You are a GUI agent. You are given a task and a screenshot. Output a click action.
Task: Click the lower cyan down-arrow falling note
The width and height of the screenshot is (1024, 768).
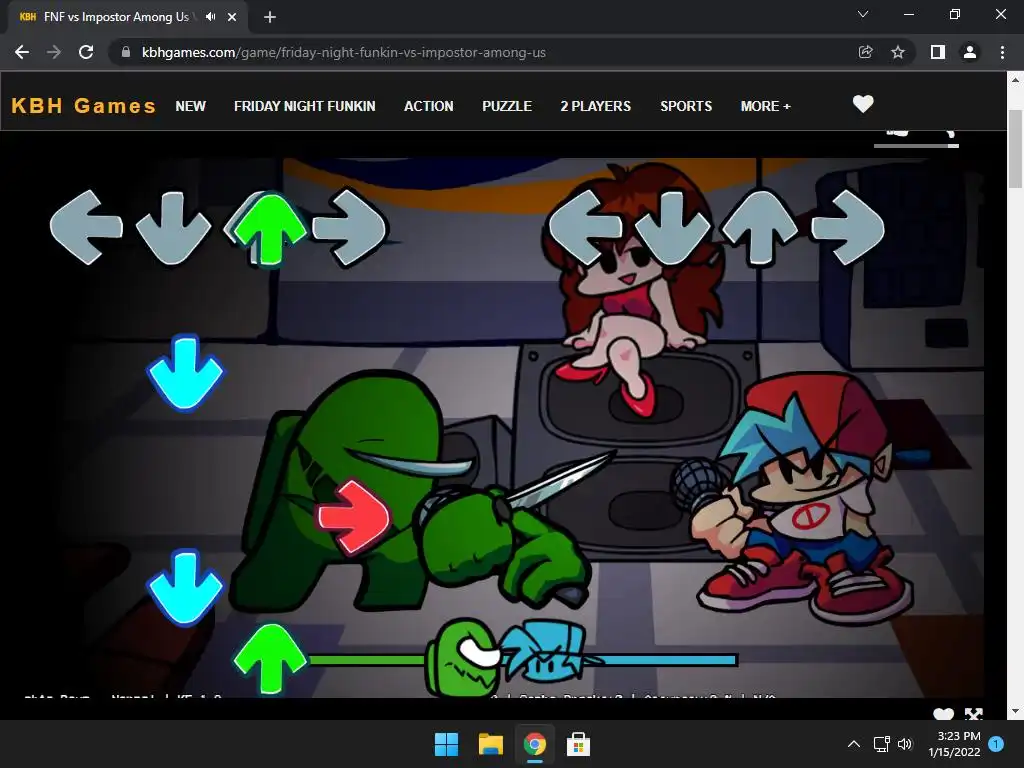tap(185, 587)
